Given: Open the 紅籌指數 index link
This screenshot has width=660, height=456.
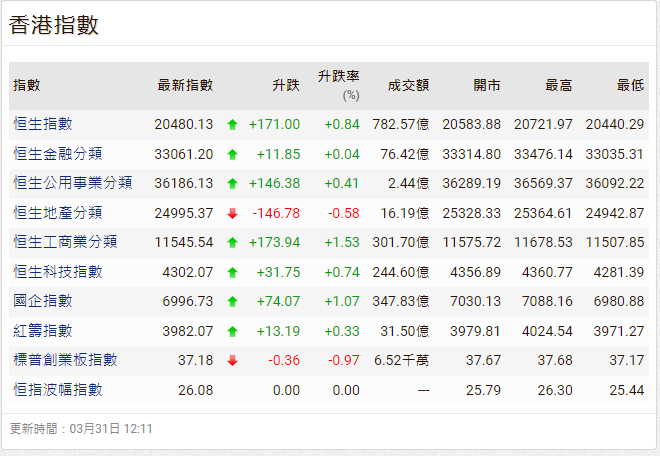Looking at the screenshot, I should [43, 330].
